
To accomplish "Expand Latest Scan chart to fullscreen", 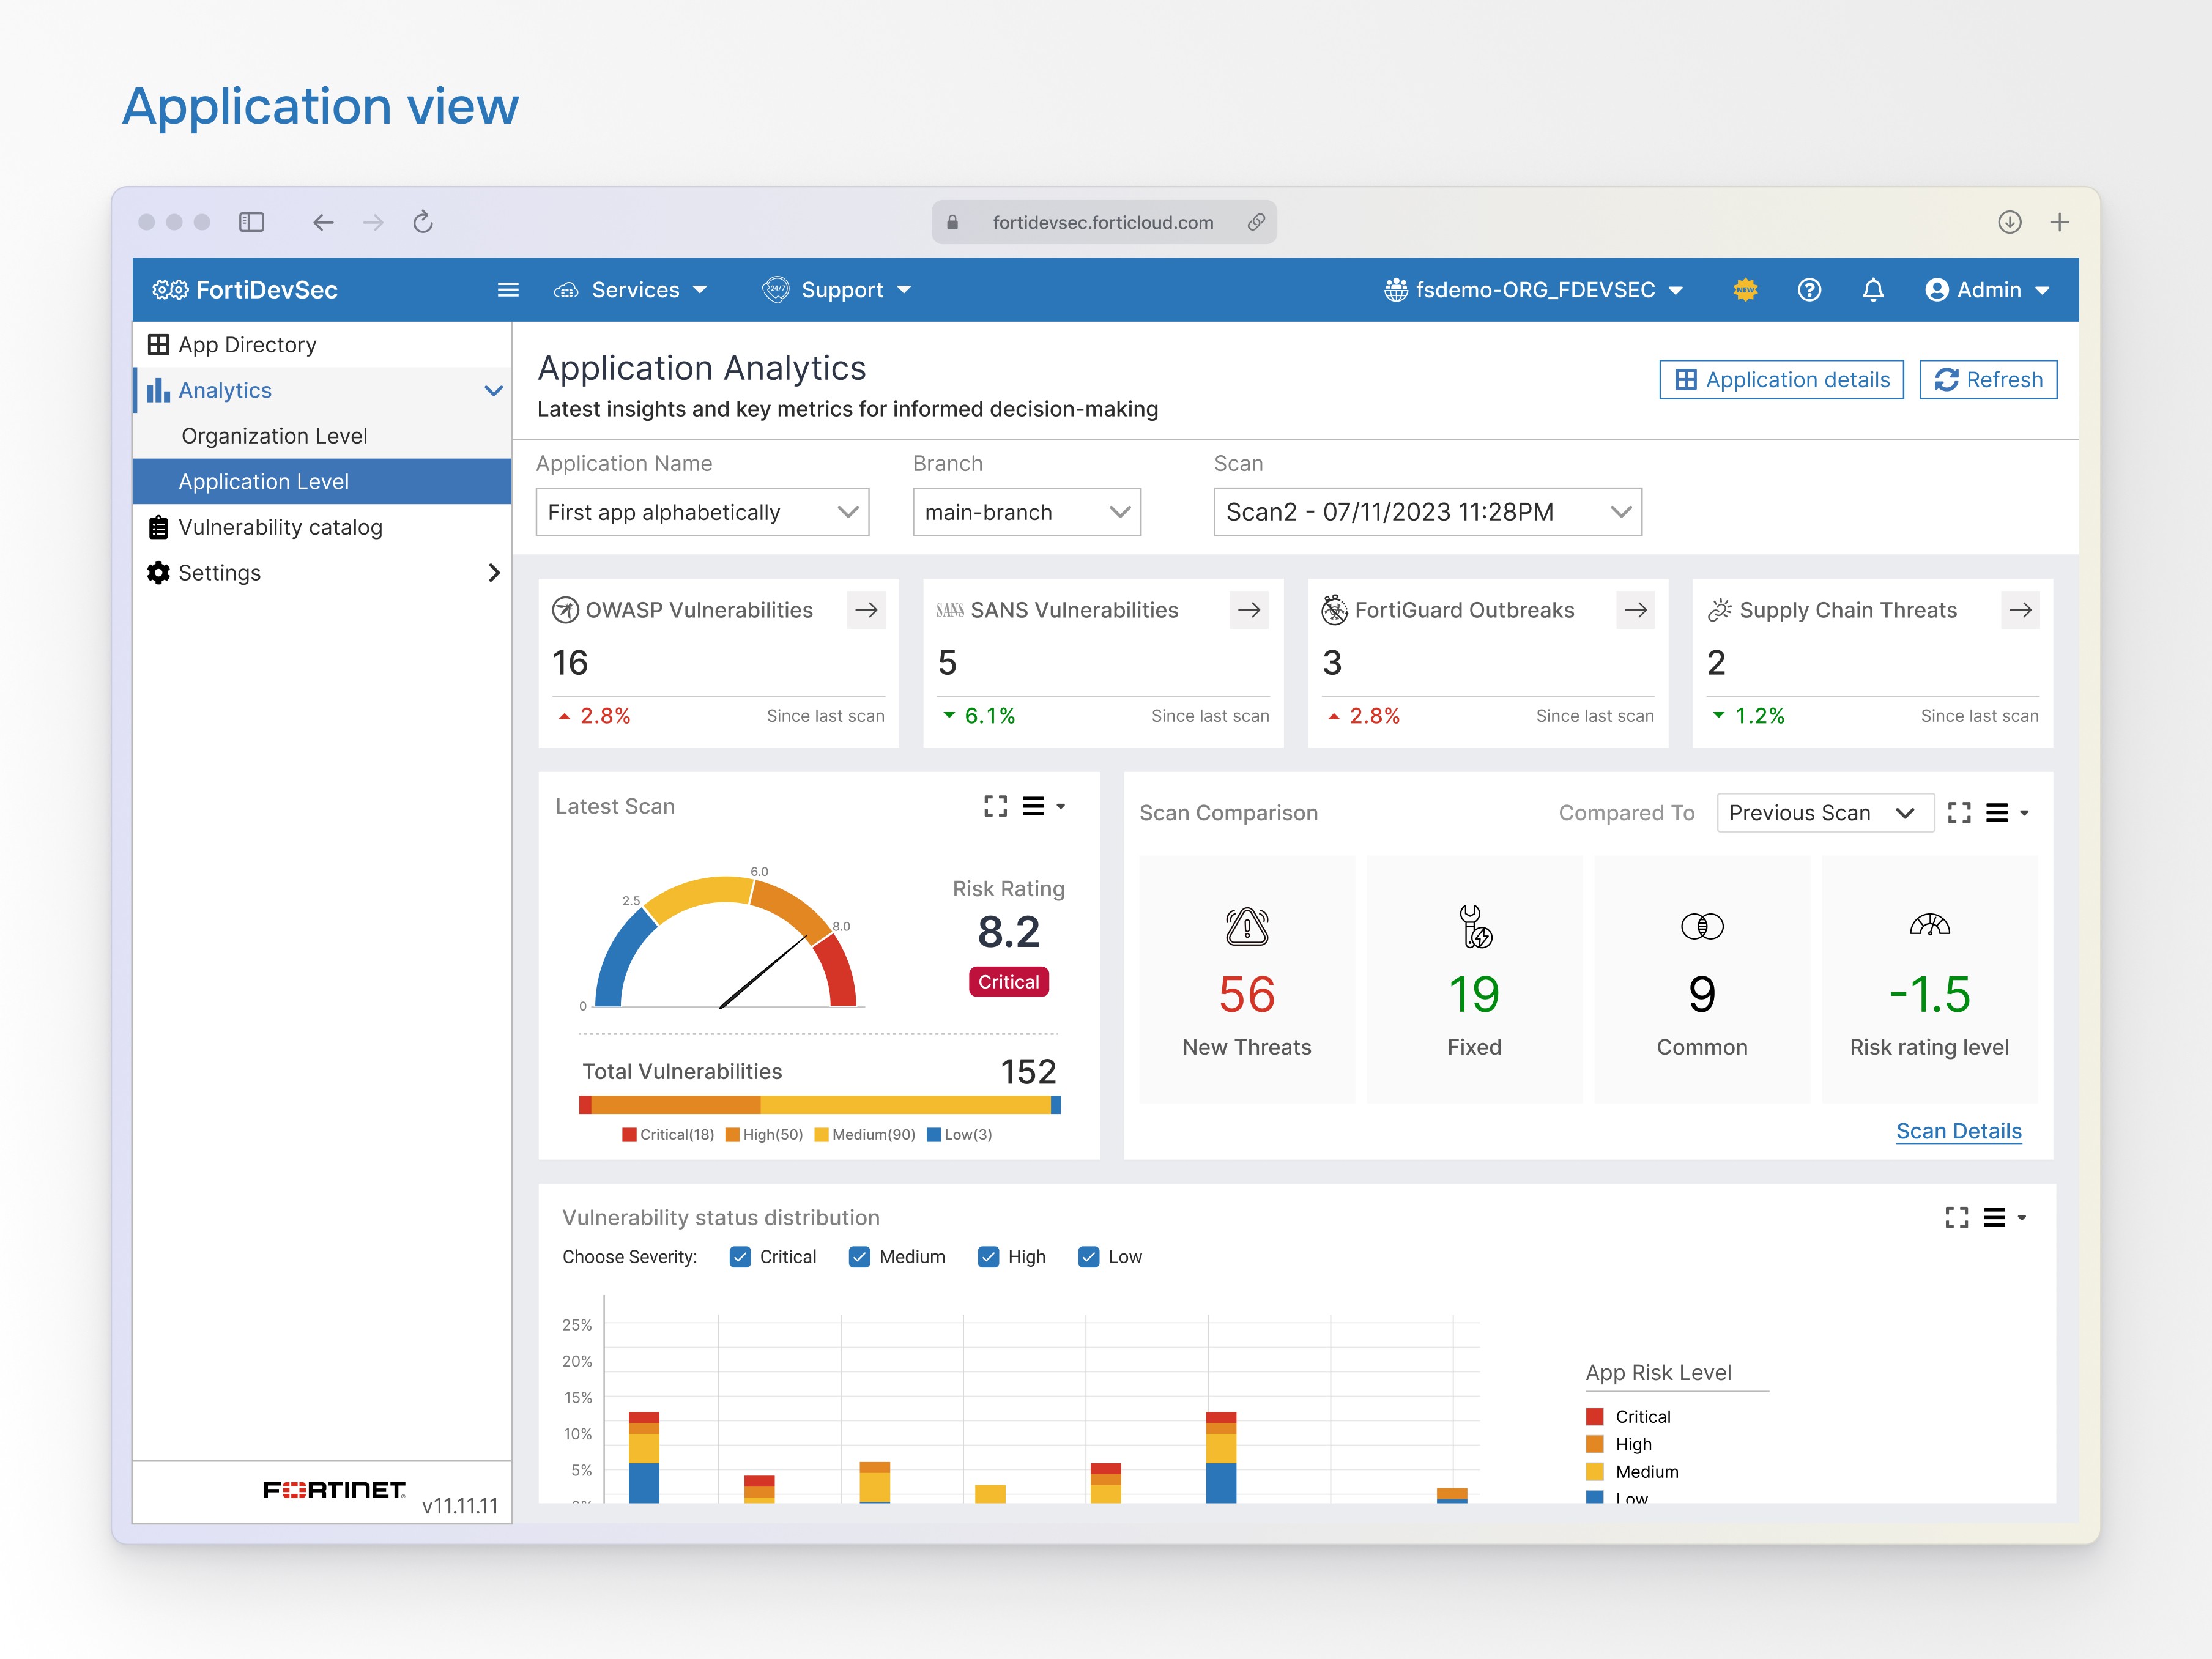I will click(x=995, y=806).
